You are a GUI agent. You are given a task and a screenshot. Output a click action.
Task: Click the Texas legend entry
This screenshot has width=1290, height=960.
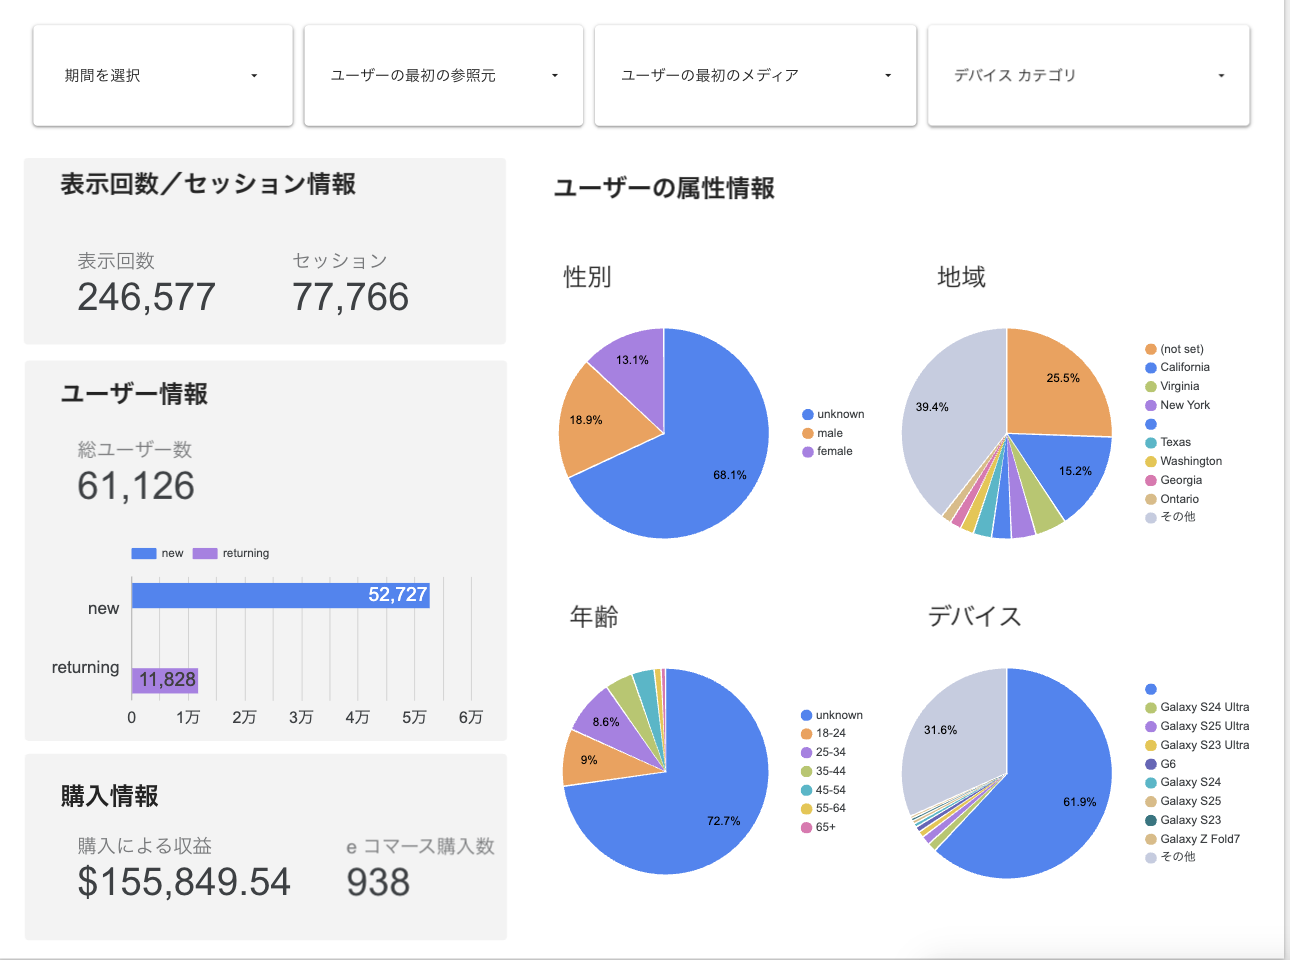[1168, 442]
